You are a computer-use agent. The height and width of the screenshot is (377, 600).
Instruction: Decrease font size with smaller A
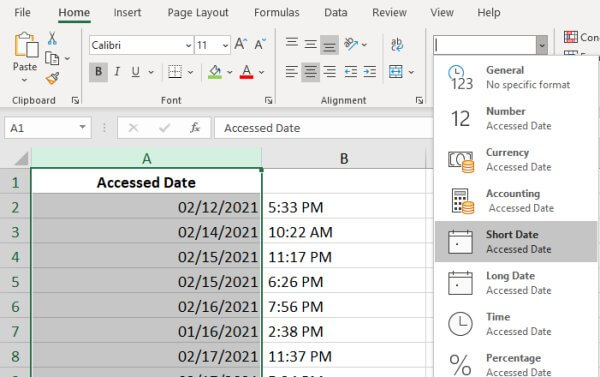tap(260, 44)
